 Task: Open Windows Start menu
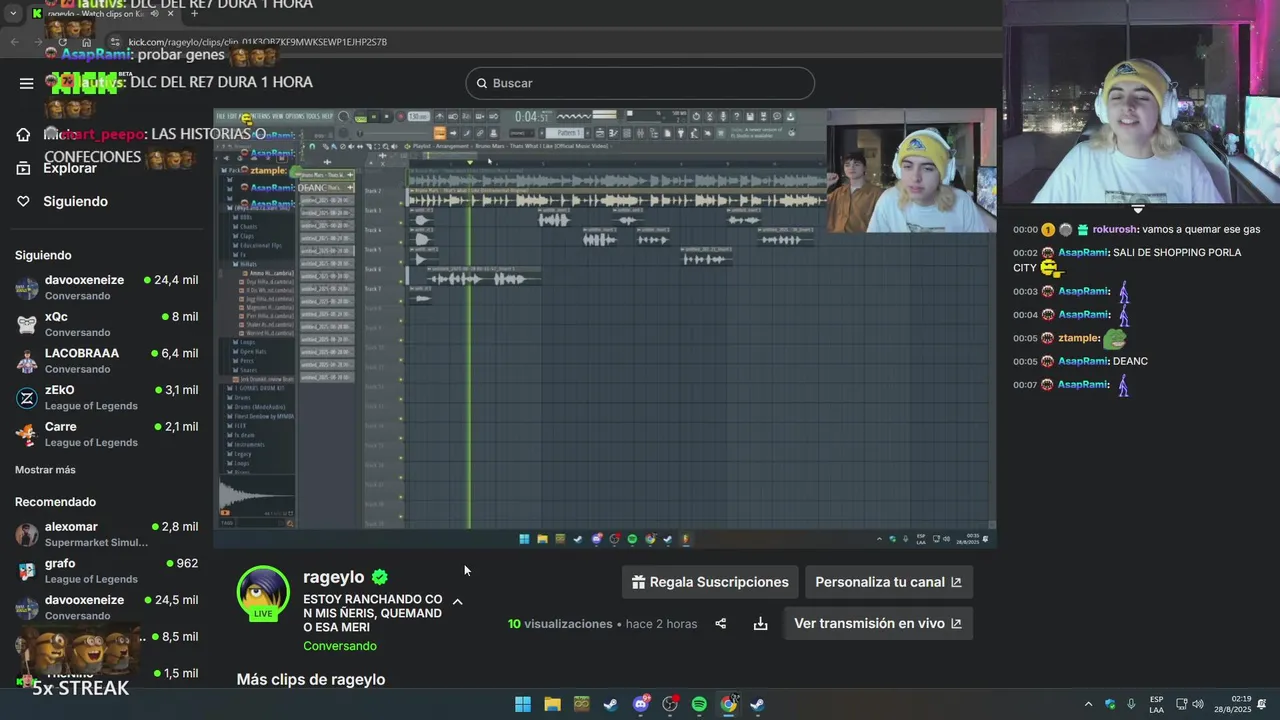523,704
